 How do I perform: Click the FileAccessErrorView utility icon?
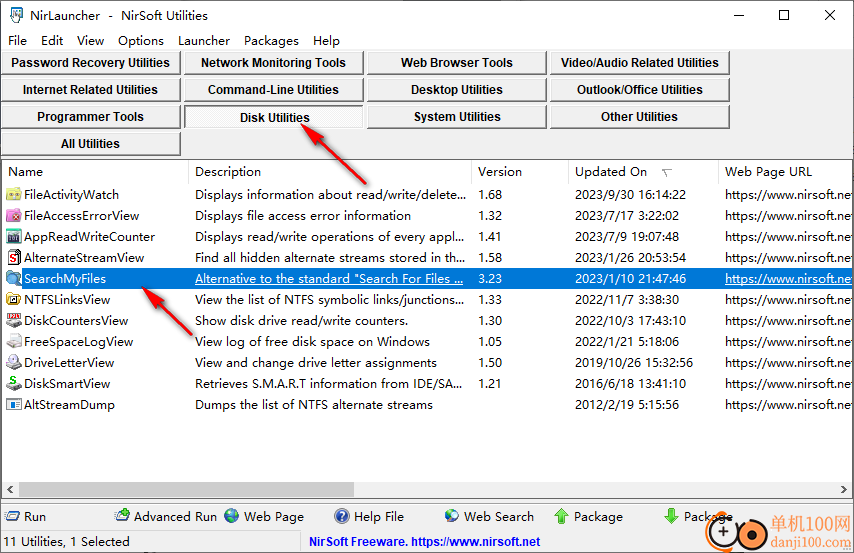tap(14, 216)
